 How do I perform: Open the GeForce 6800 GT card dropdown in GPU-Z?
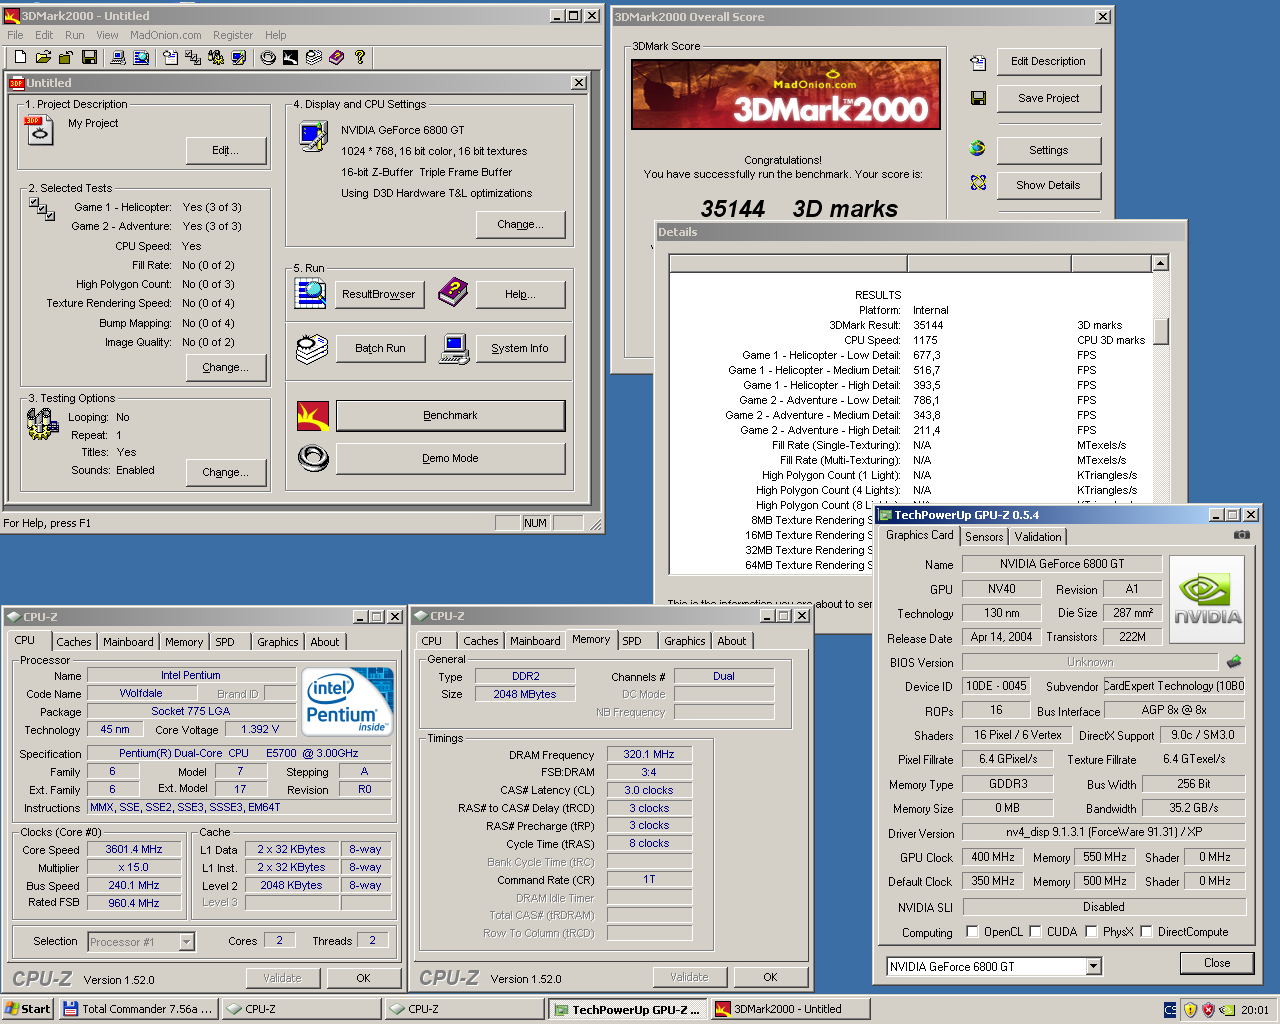click(x=1093, y=966)
